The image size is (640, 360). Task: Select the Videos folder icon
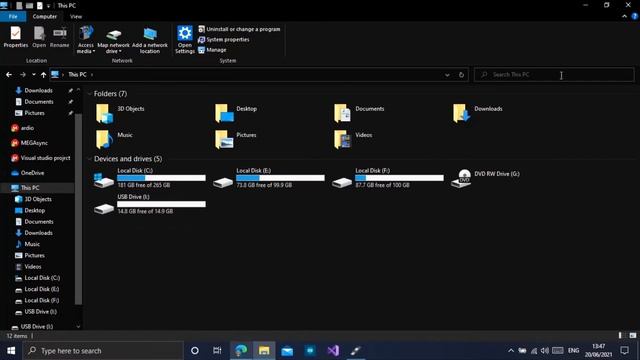pyautogui.click(x=343, y=139)
